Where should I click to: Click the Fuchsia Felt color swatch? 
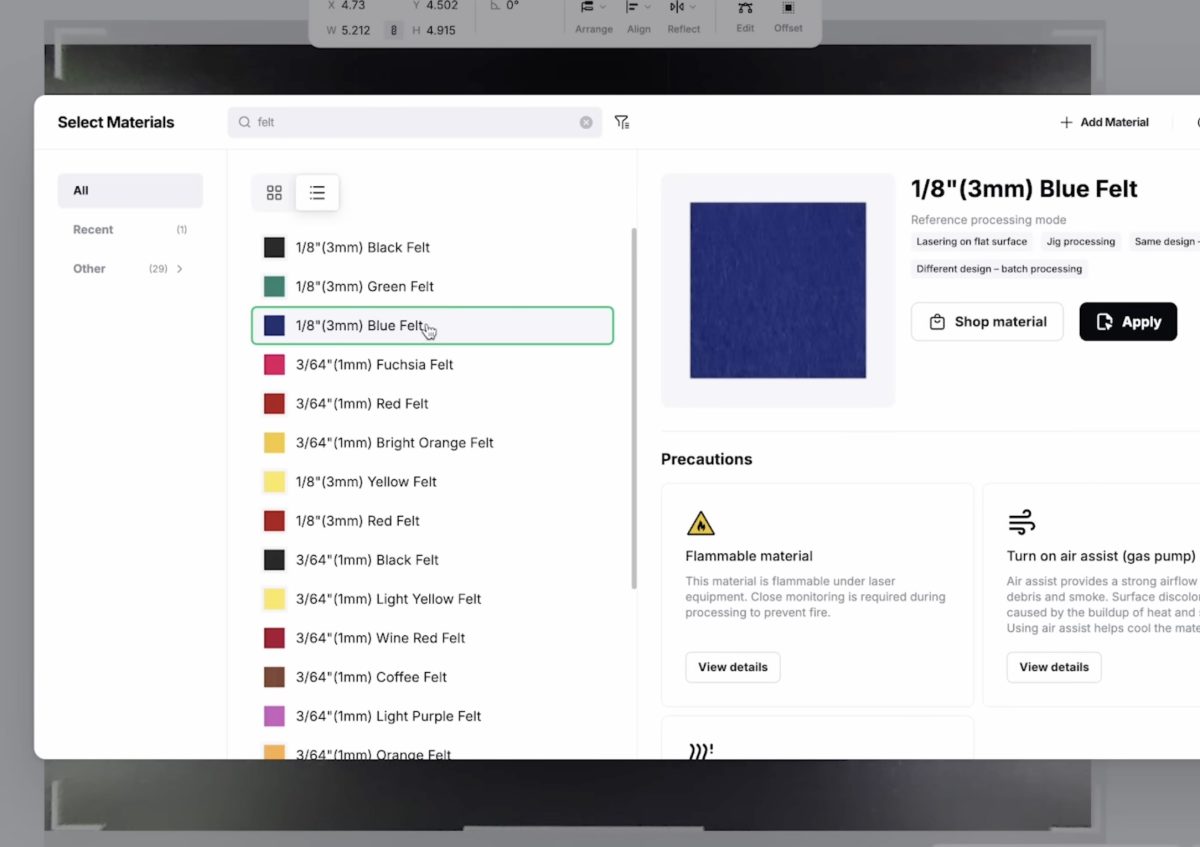pyautogui.click(x=274, y=364)
